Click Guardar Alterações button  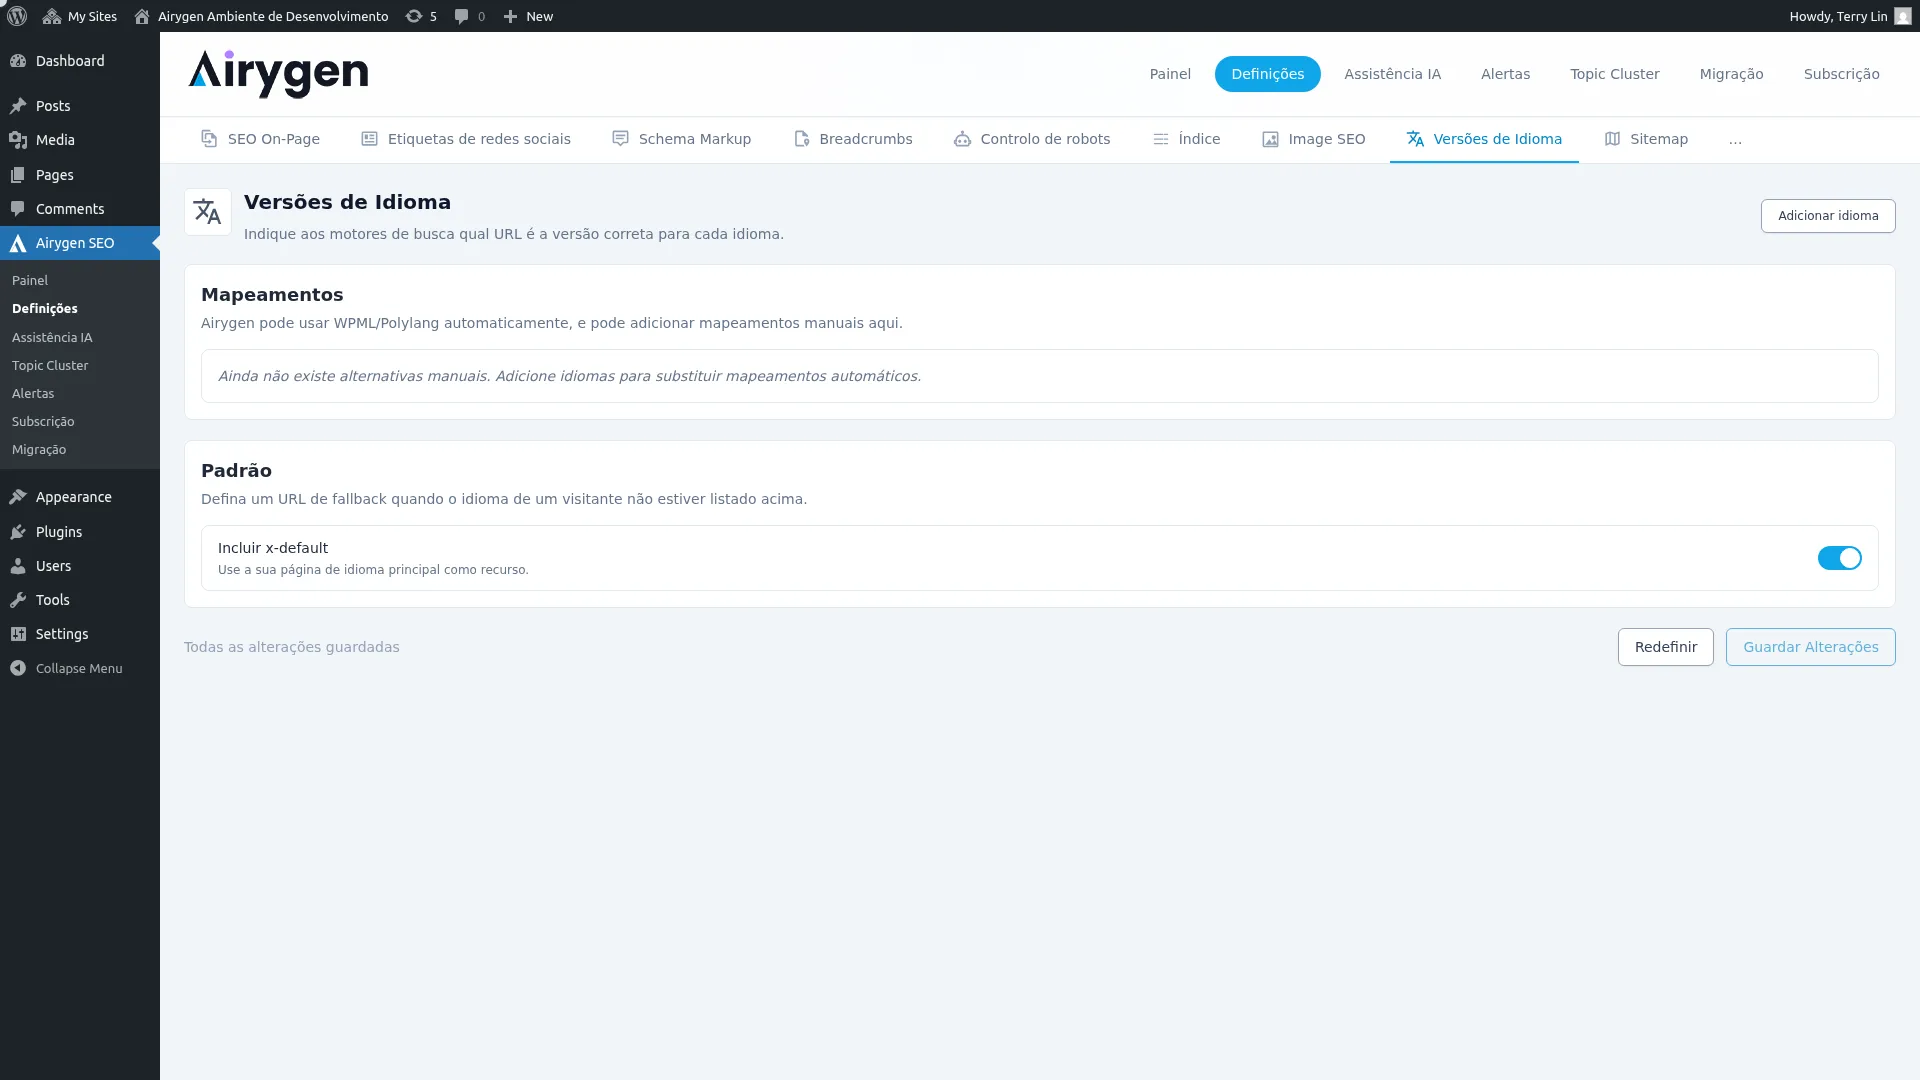(1810, 647)
